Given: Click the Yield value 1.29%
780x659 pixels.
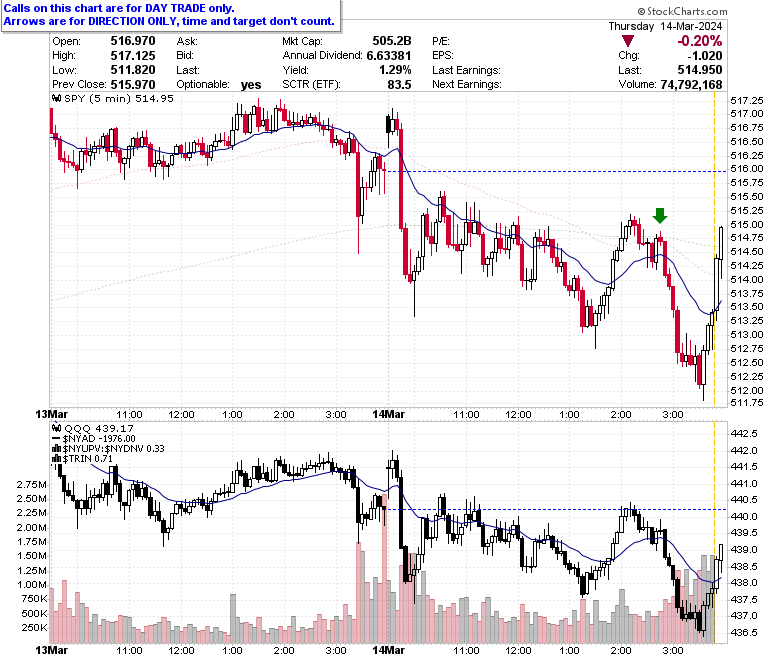Looking at the screenshot, I should 395,70.
